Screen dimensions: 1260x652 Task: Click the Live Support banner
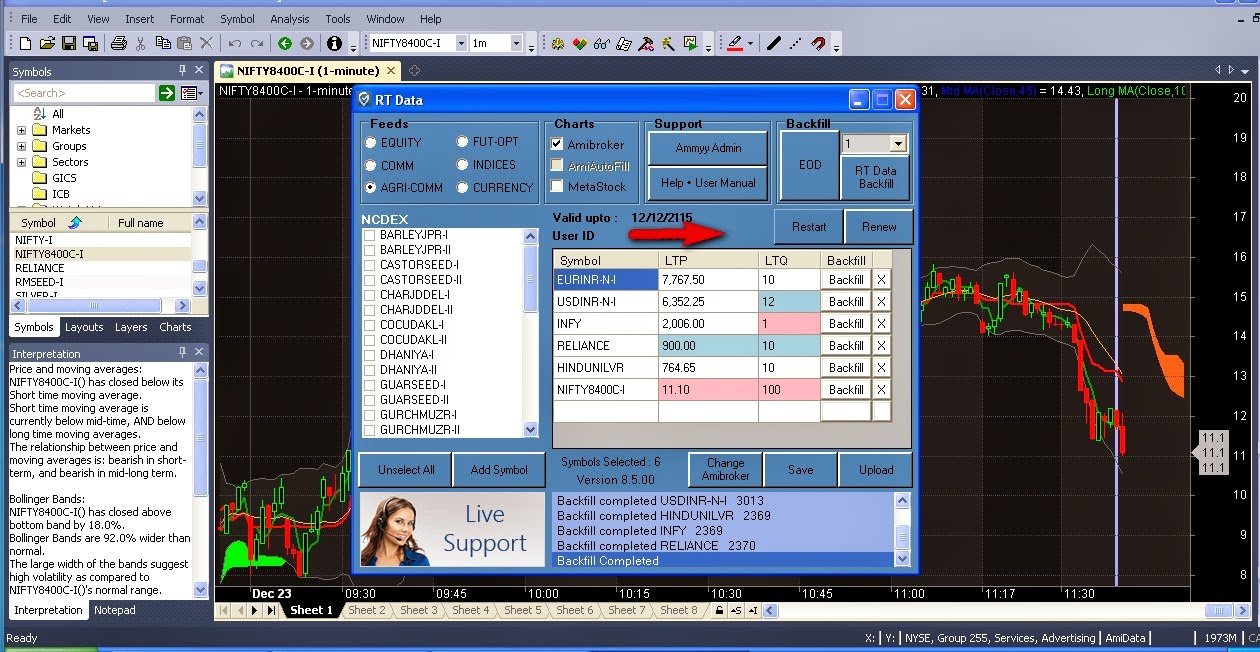pos(454,529)
